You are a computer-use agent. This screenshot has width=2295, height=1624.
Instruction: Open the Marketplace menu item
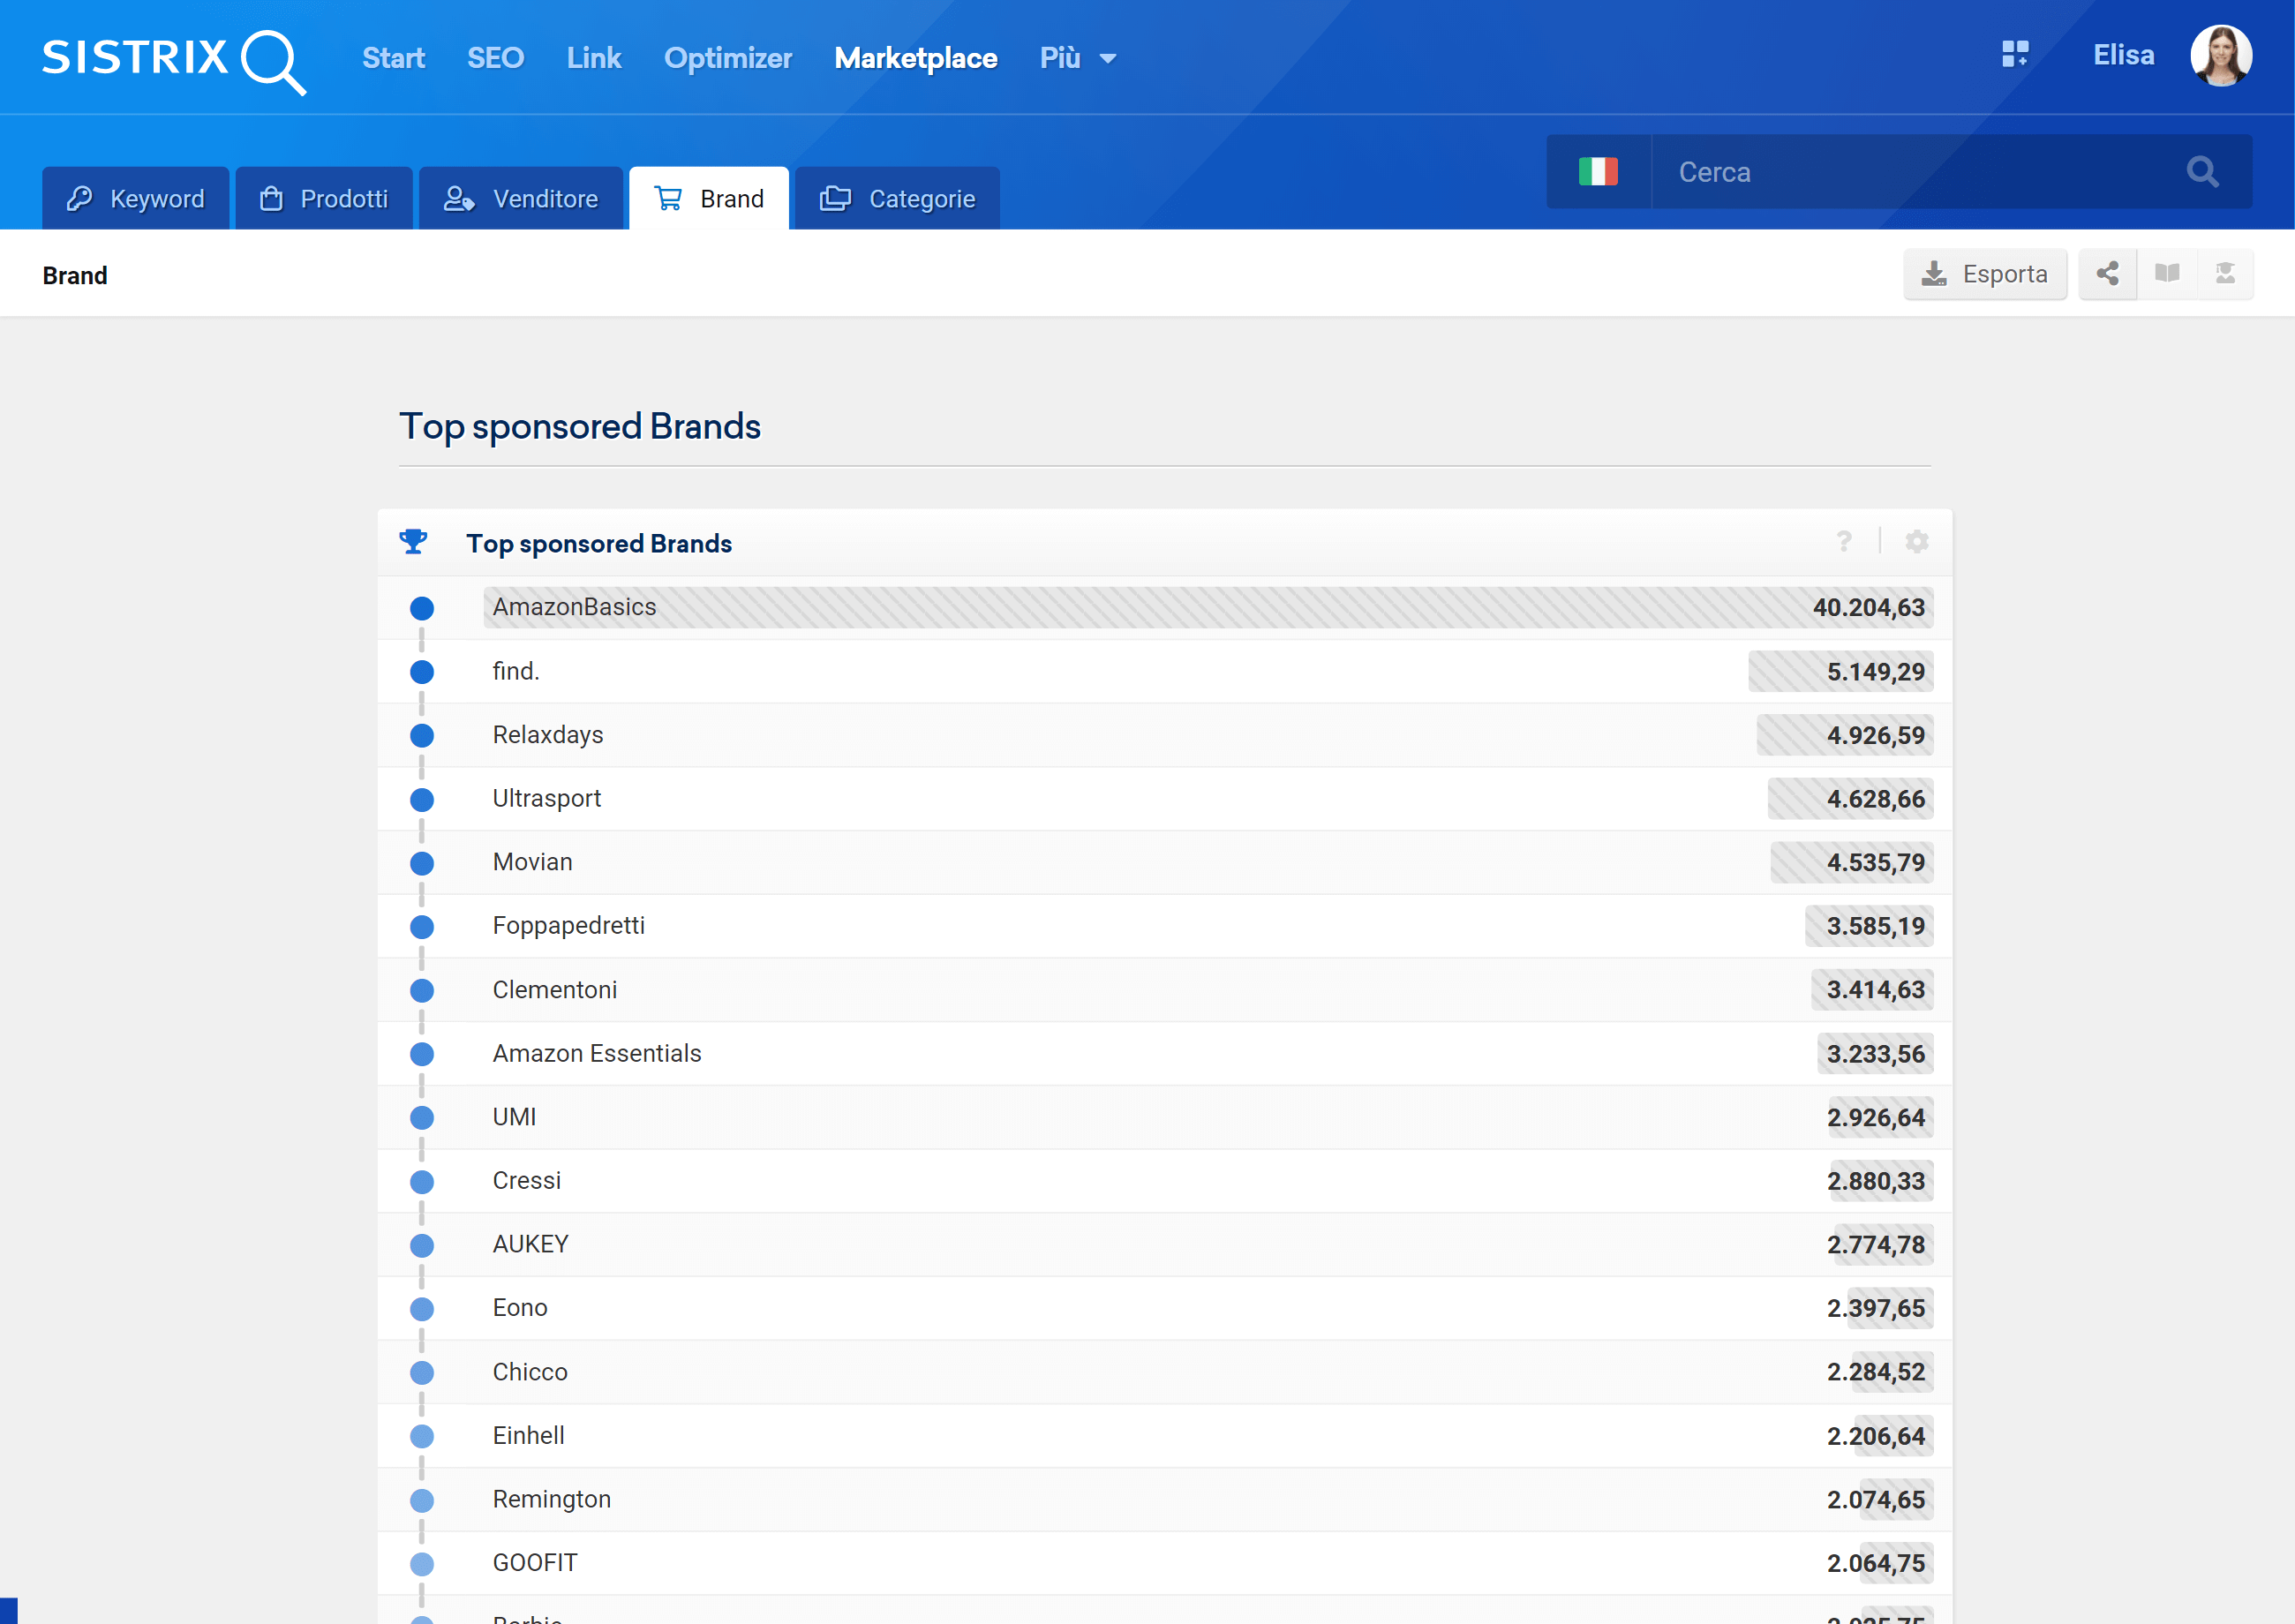click(x=915, y=58)
